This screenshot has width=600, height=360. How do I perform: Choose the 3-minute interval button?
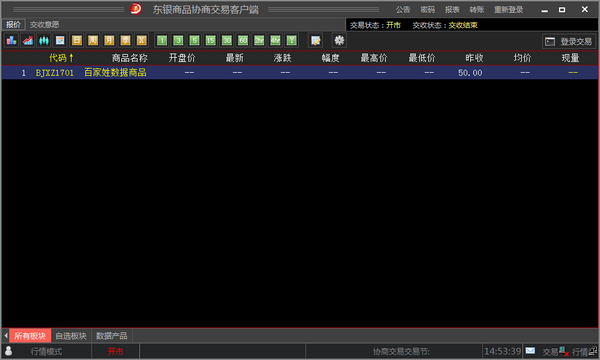(x=178, y=40)
